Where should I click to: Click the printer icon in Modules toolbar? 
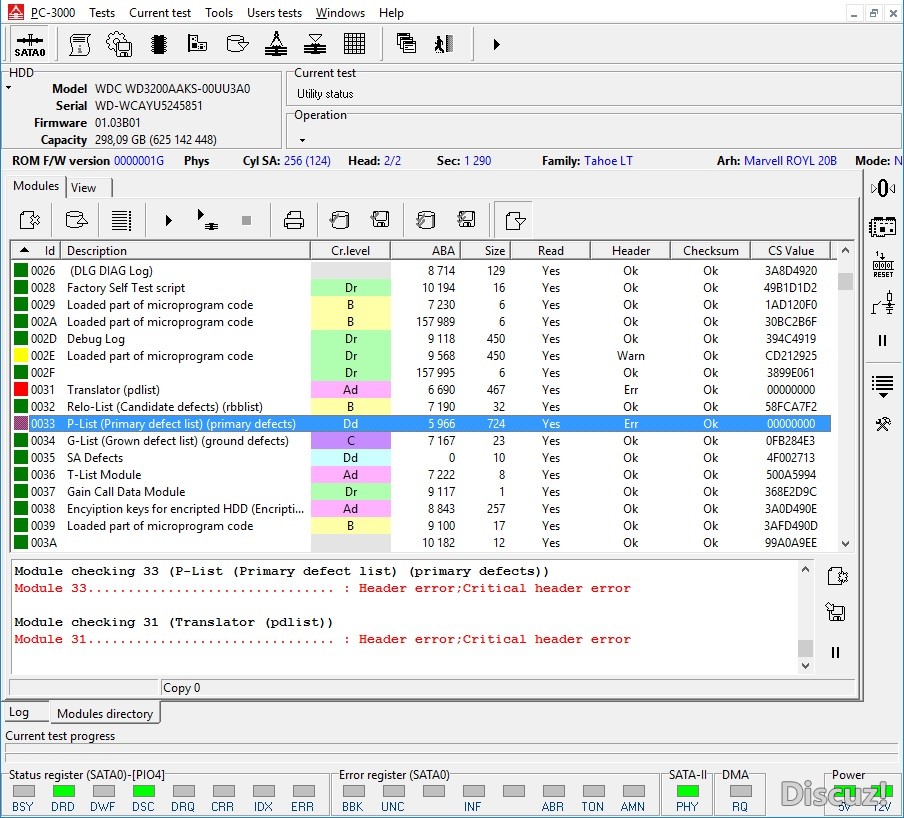pos(294,220)
